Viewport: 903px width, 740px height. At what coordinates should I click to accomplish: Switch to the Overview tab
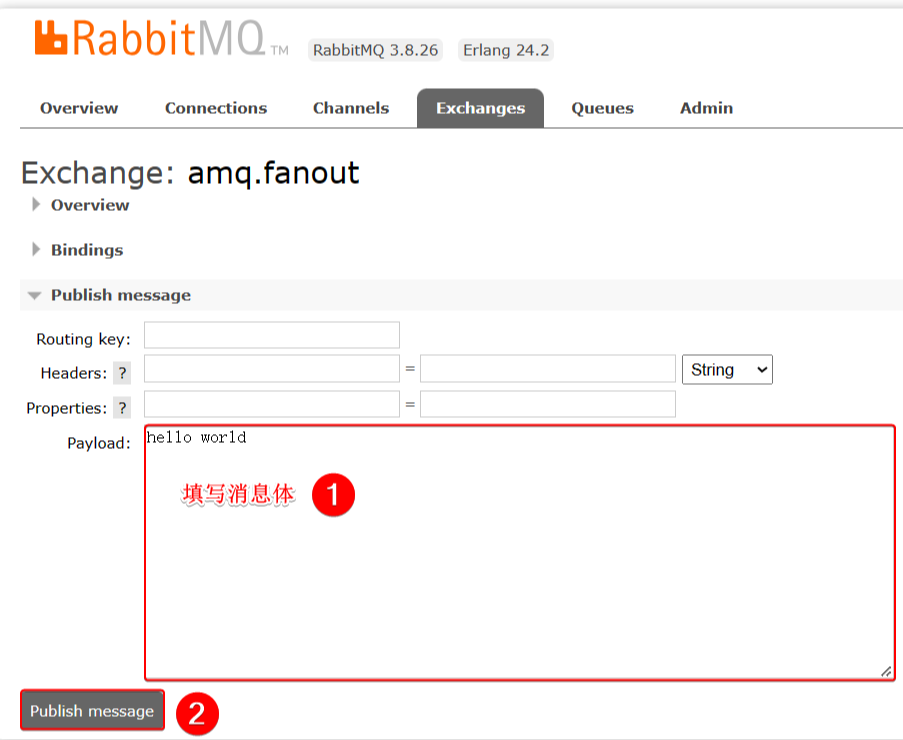79,108
